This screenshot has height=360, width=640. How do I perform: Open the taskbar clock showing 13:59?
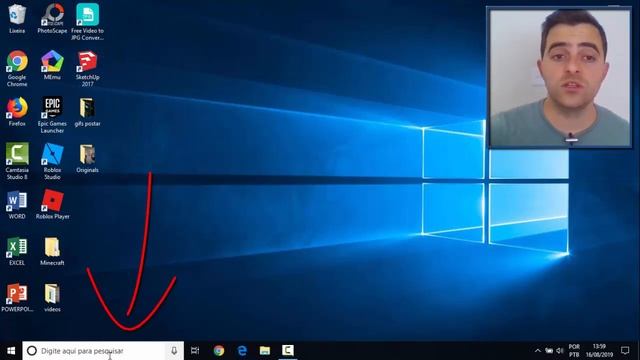coord(599,351)
